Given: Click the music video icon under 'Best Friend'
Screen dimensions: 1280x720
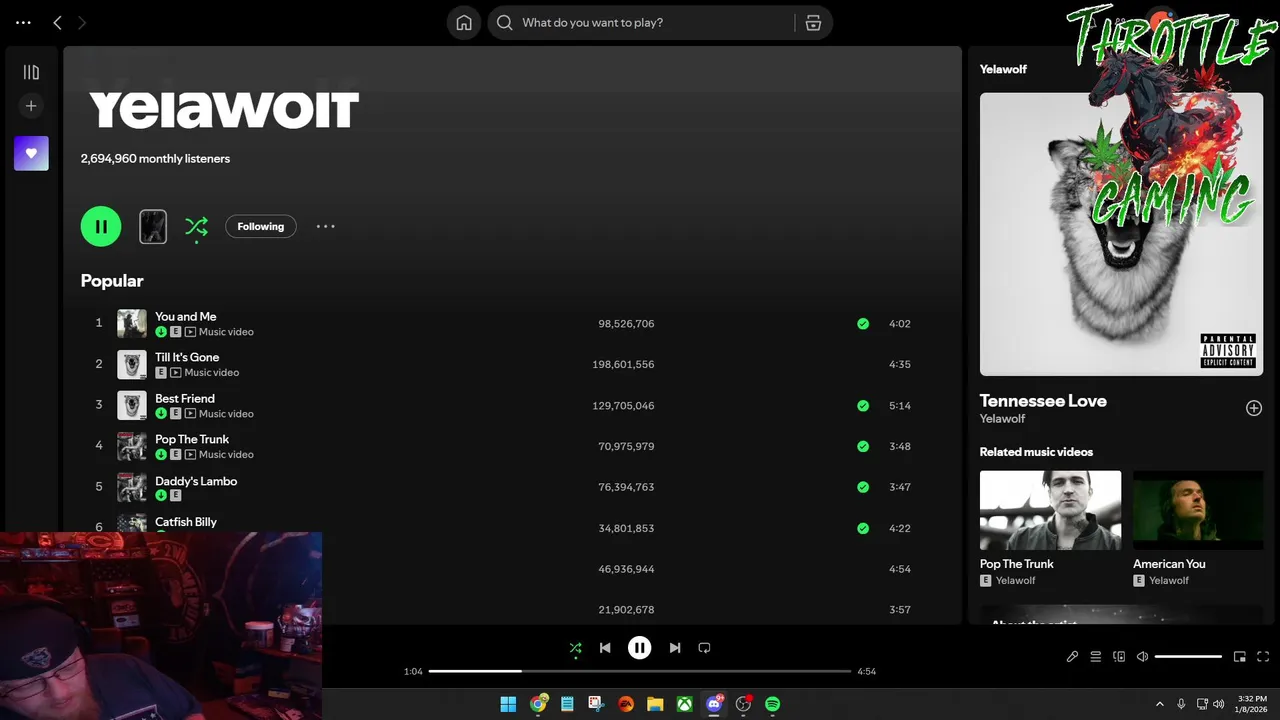Looking at the screenshot, I should [x=190, y=414].
